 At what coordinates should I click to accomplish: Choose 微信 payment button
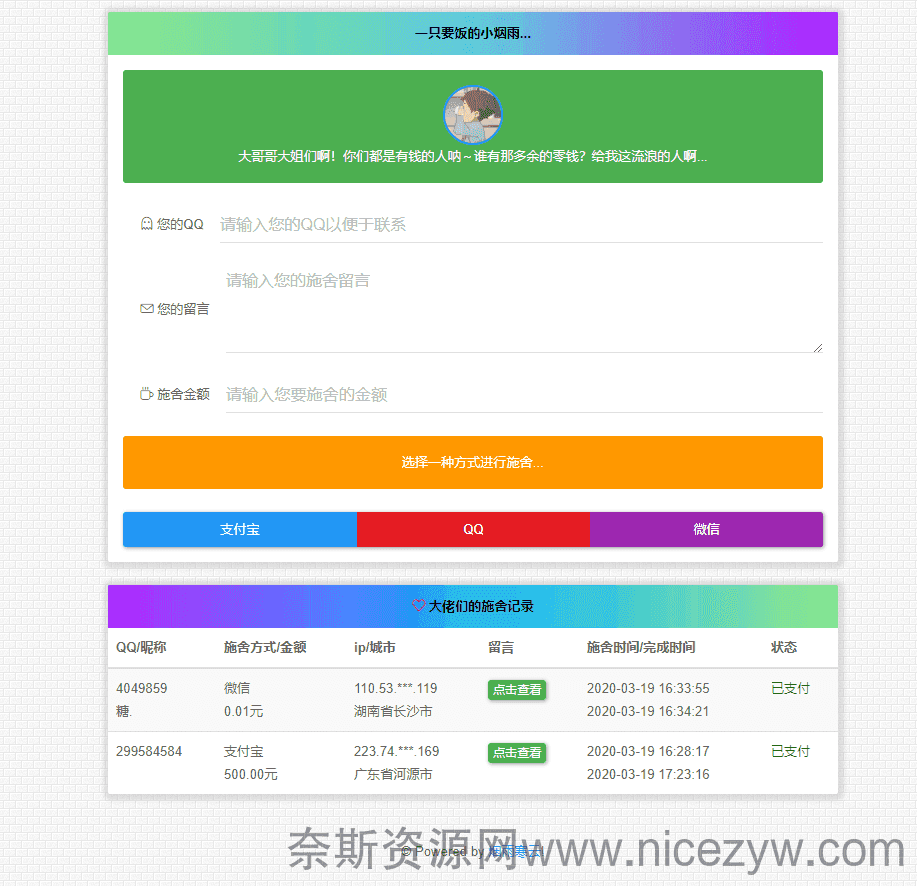706,529
